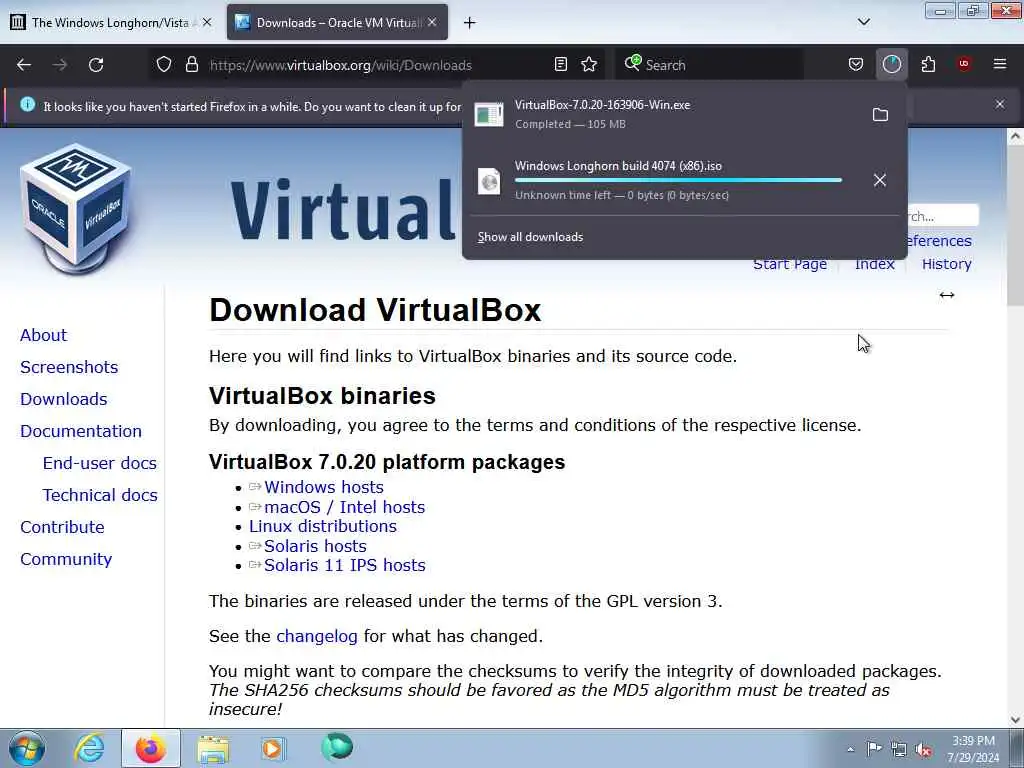
Task: Focus the Firefox Search box
Action: click(709, 65)
